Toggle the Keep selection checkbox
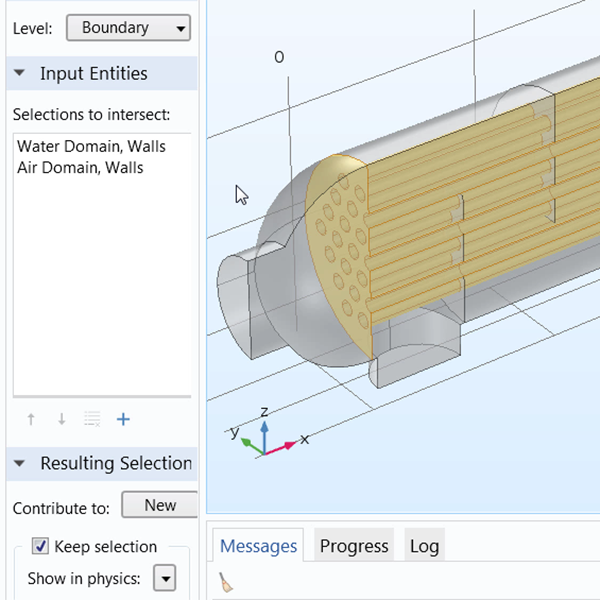Image resolution: width=600 pixels, height=600 pixels. pos(41,546)
